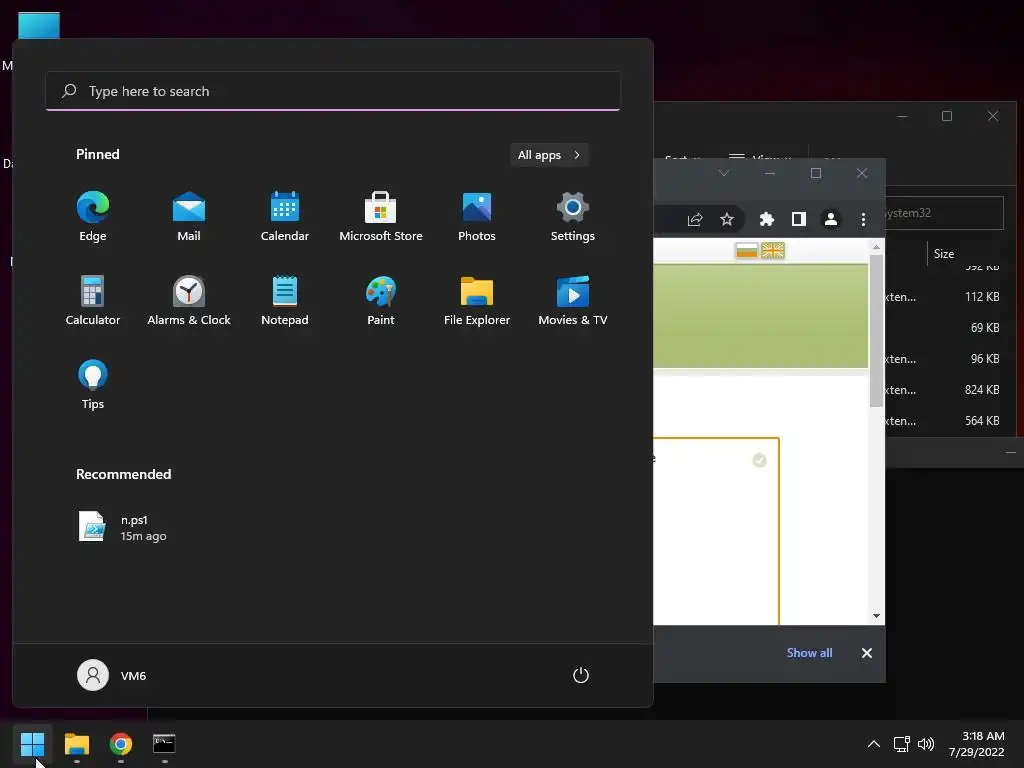Open Chrome profile avatar menu
Screen dimensions: 1024x768
(831, 219)
